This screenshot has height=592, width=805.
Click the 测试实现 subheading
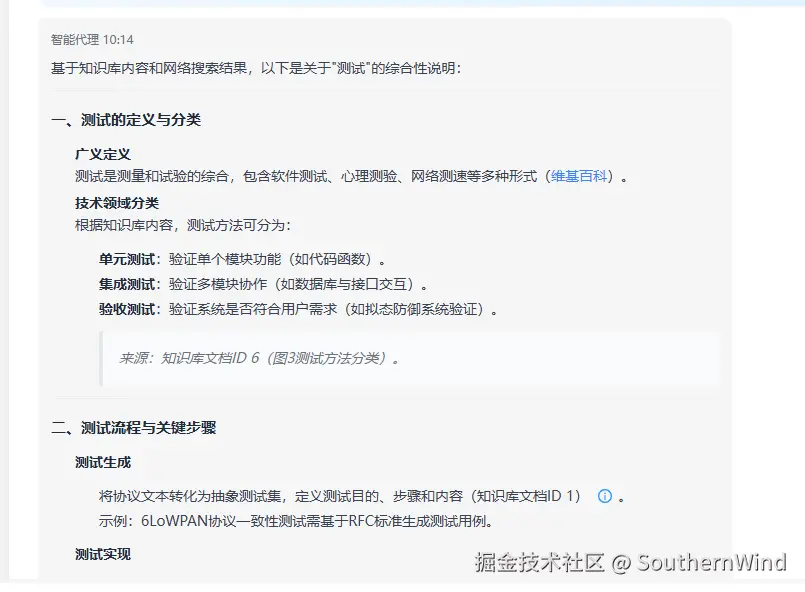[103, 554]
